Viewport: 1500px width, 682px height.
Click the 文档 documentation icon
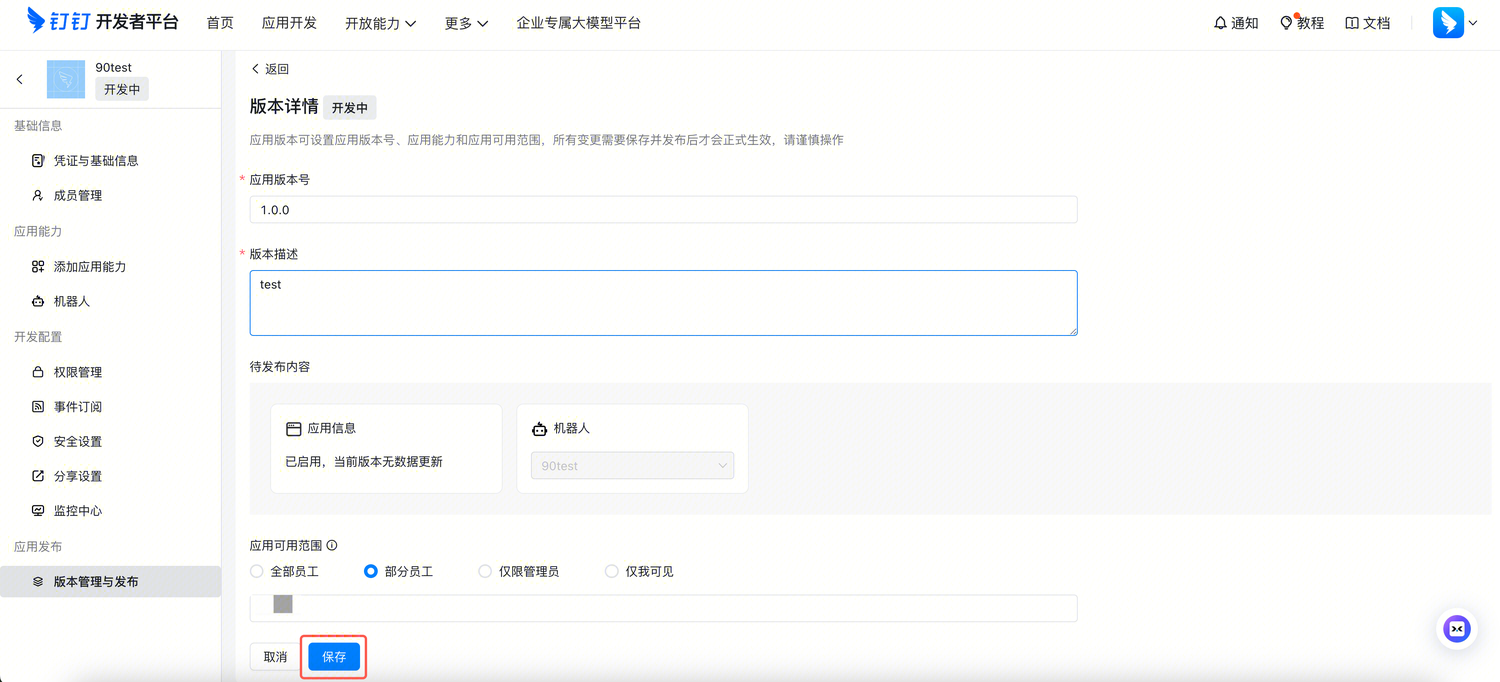pos(1368,22)
